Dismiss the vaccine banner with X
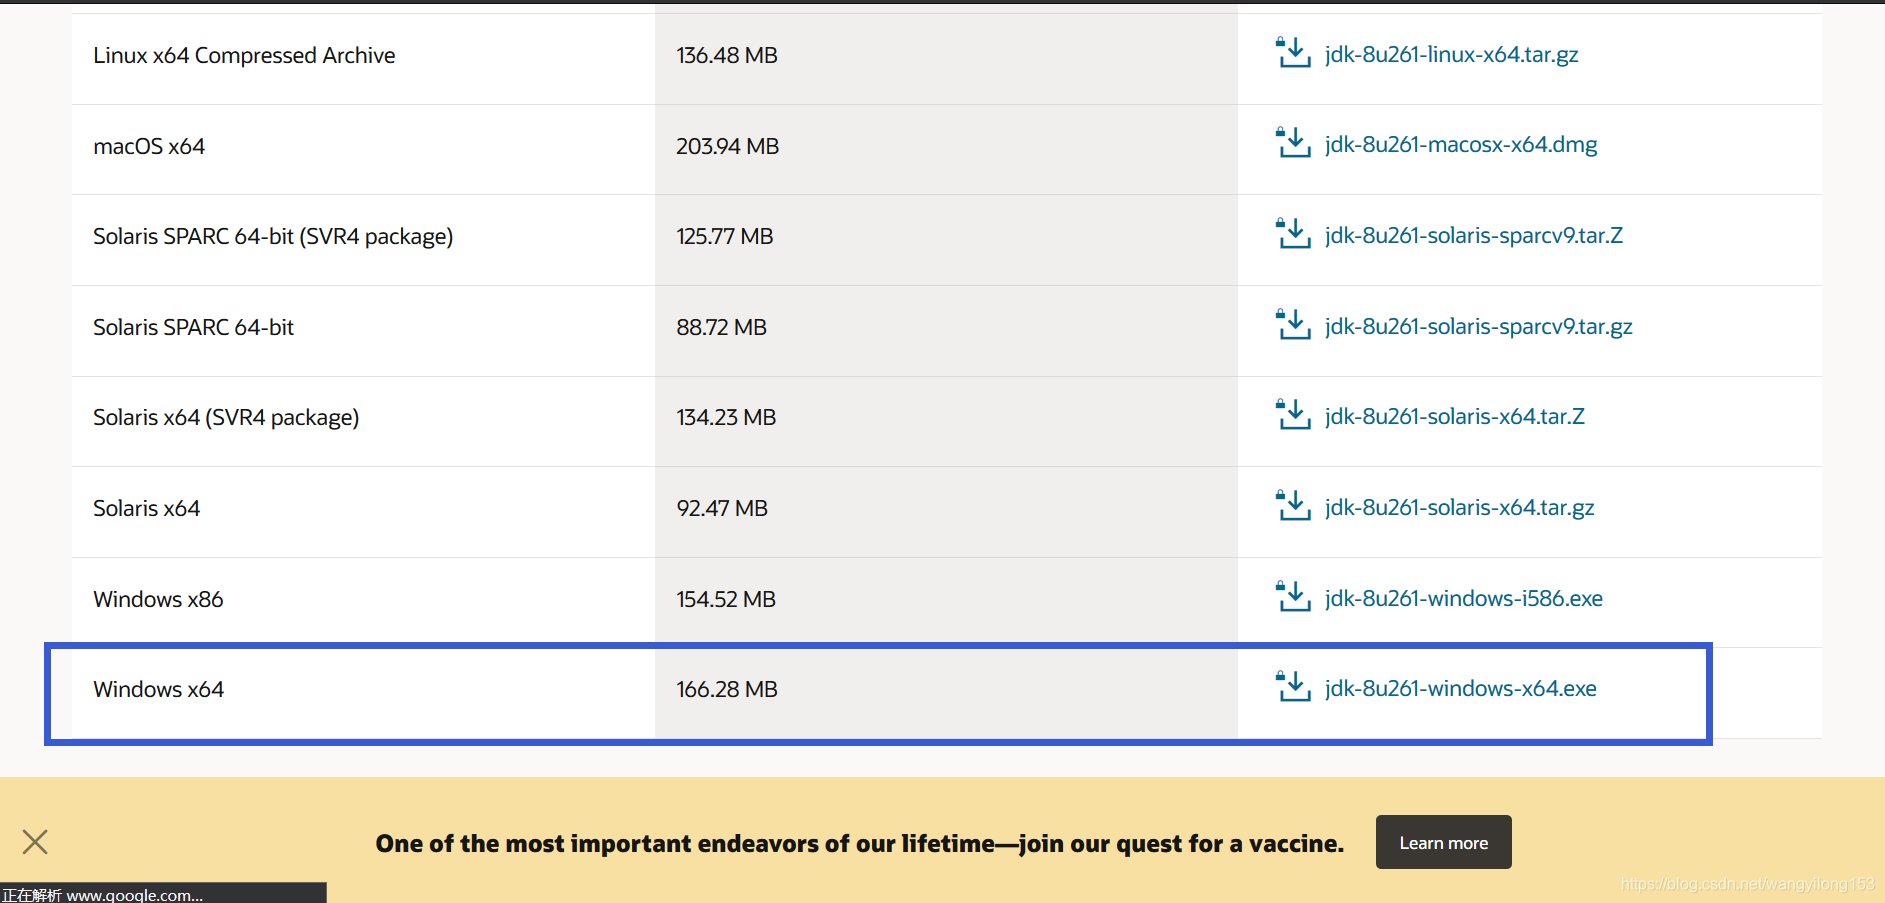Image resolution: width=1885 pixels, height=903 pixels. pyautogui.click(x=35, y=842)
